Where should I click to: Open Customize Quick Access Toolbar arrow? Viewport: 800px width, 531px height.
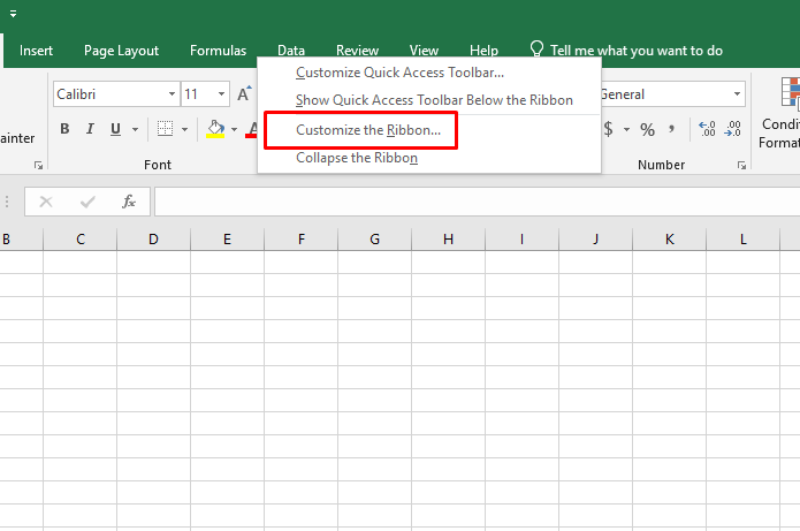point(13,14)
